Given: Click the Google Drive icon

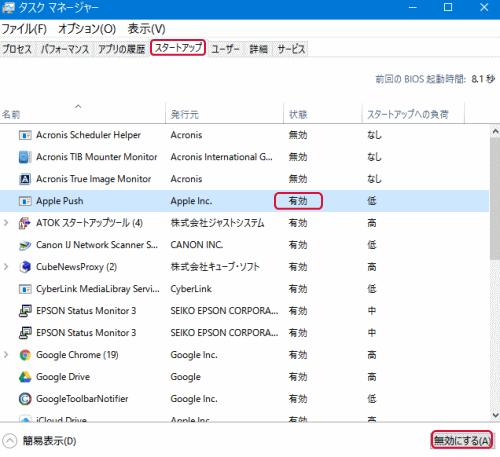Looking at the screenshot, I should (25, 377).
